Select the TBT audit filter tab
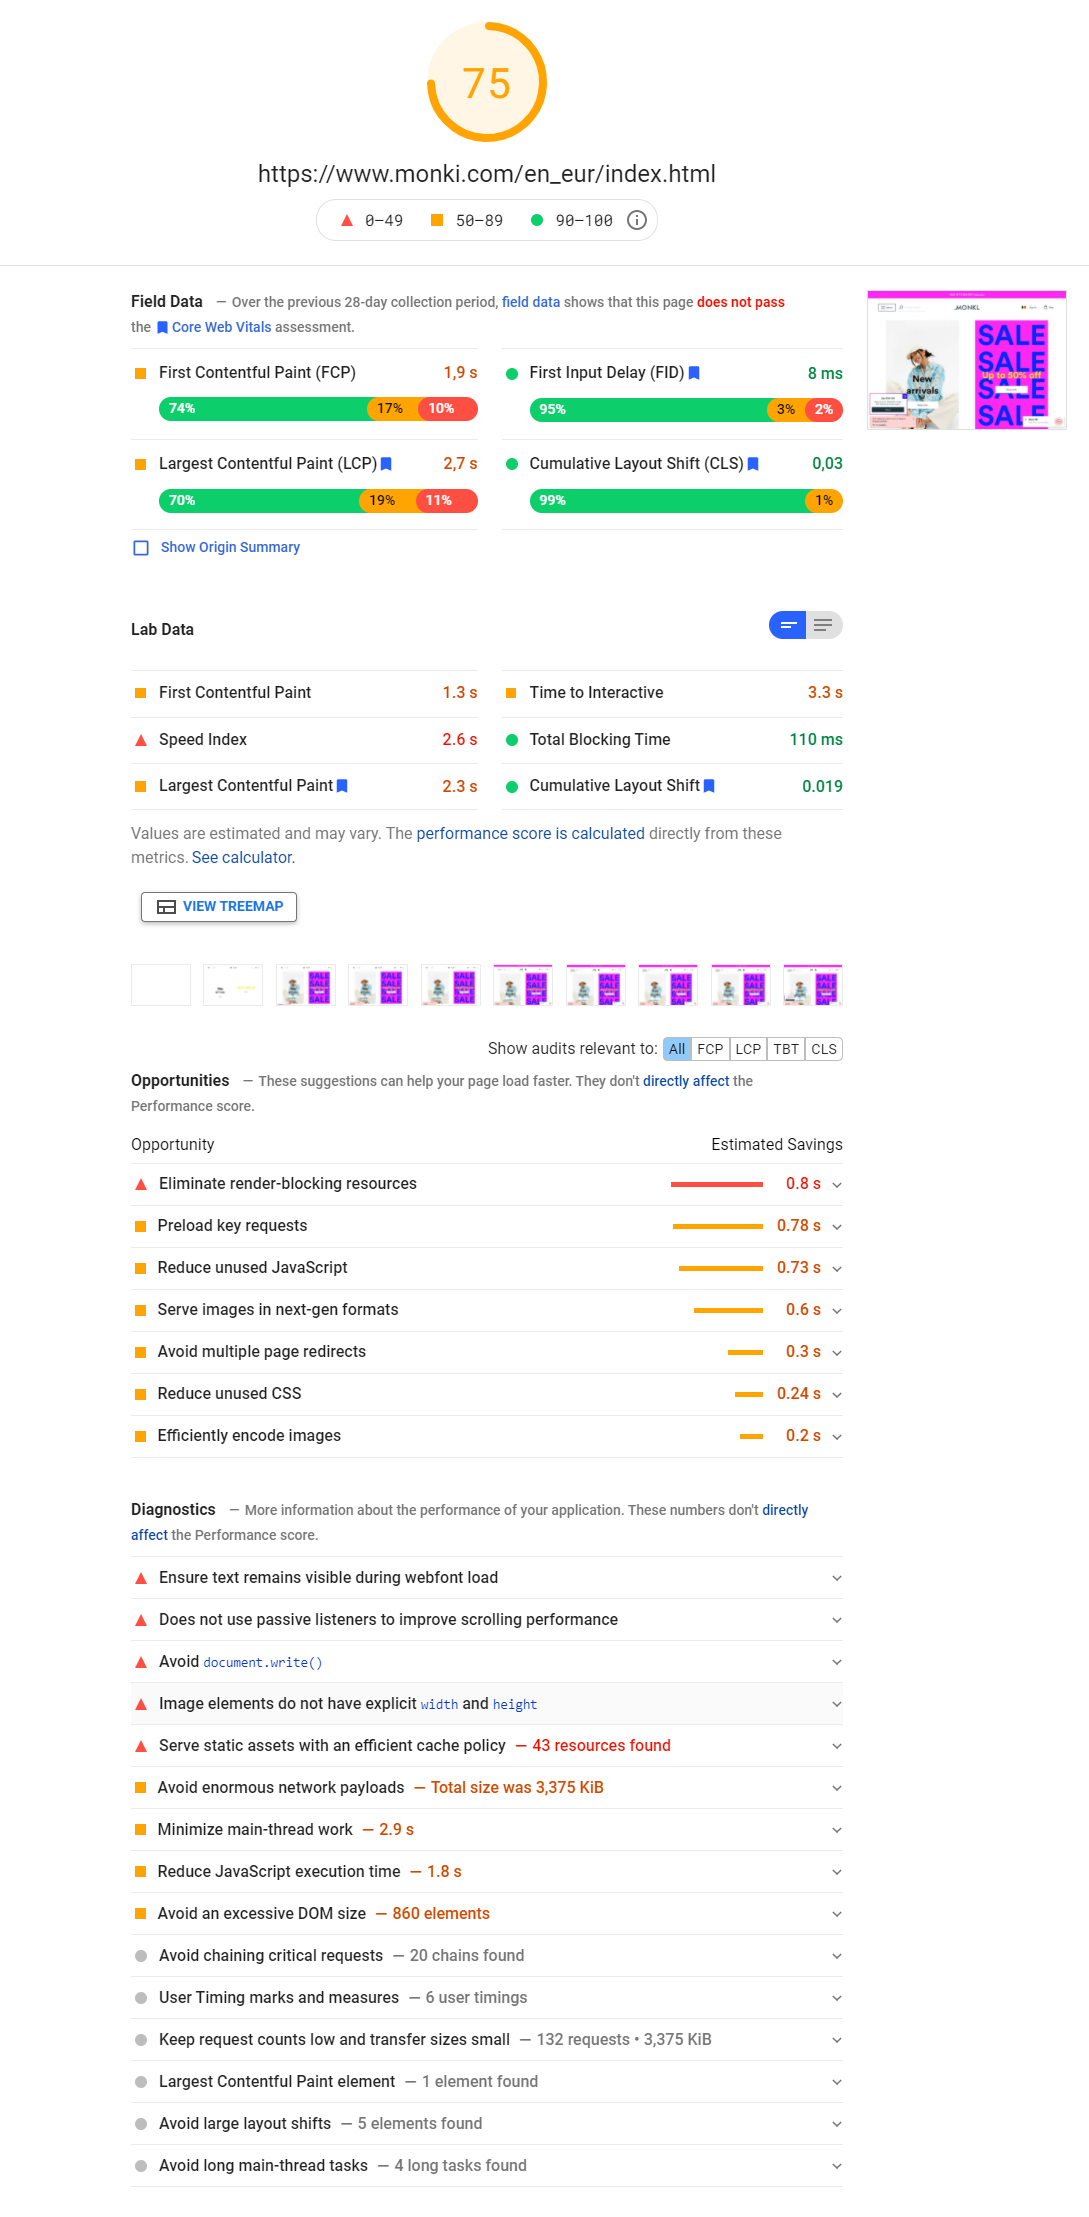 (786, 1049)
